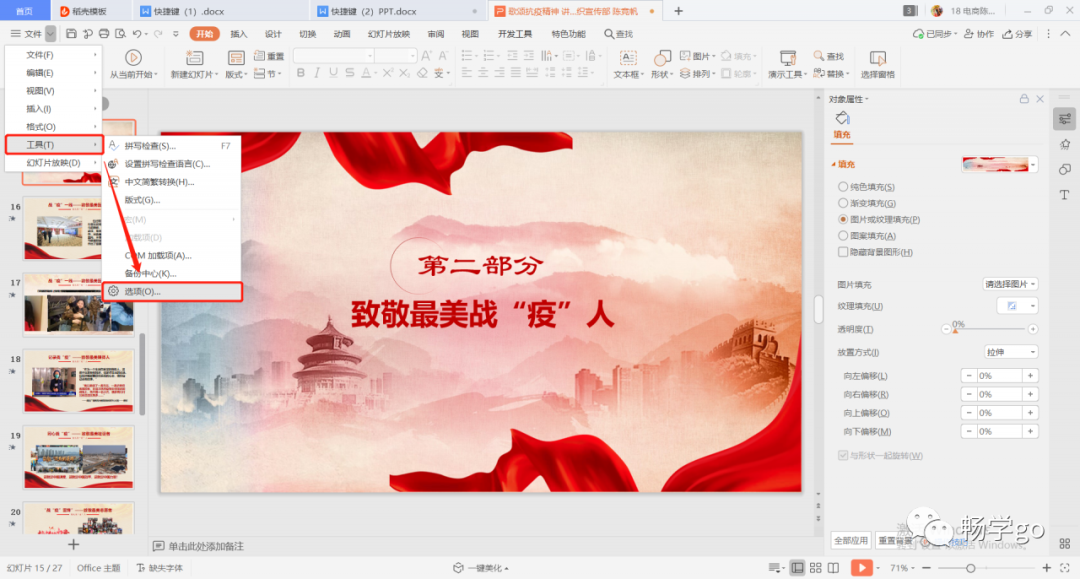
Task: Switch to the 插入 ribbon tab
Action: [x=238, y=34]
